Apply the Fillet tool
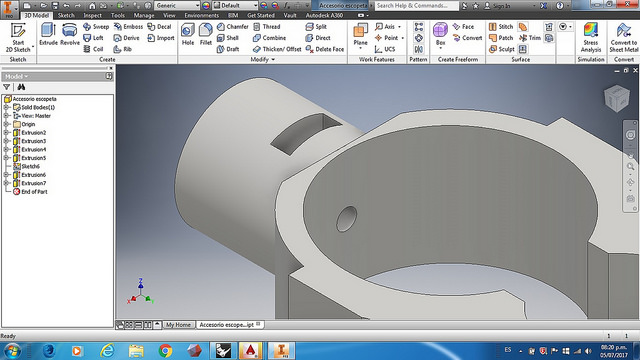 point(206,34)
